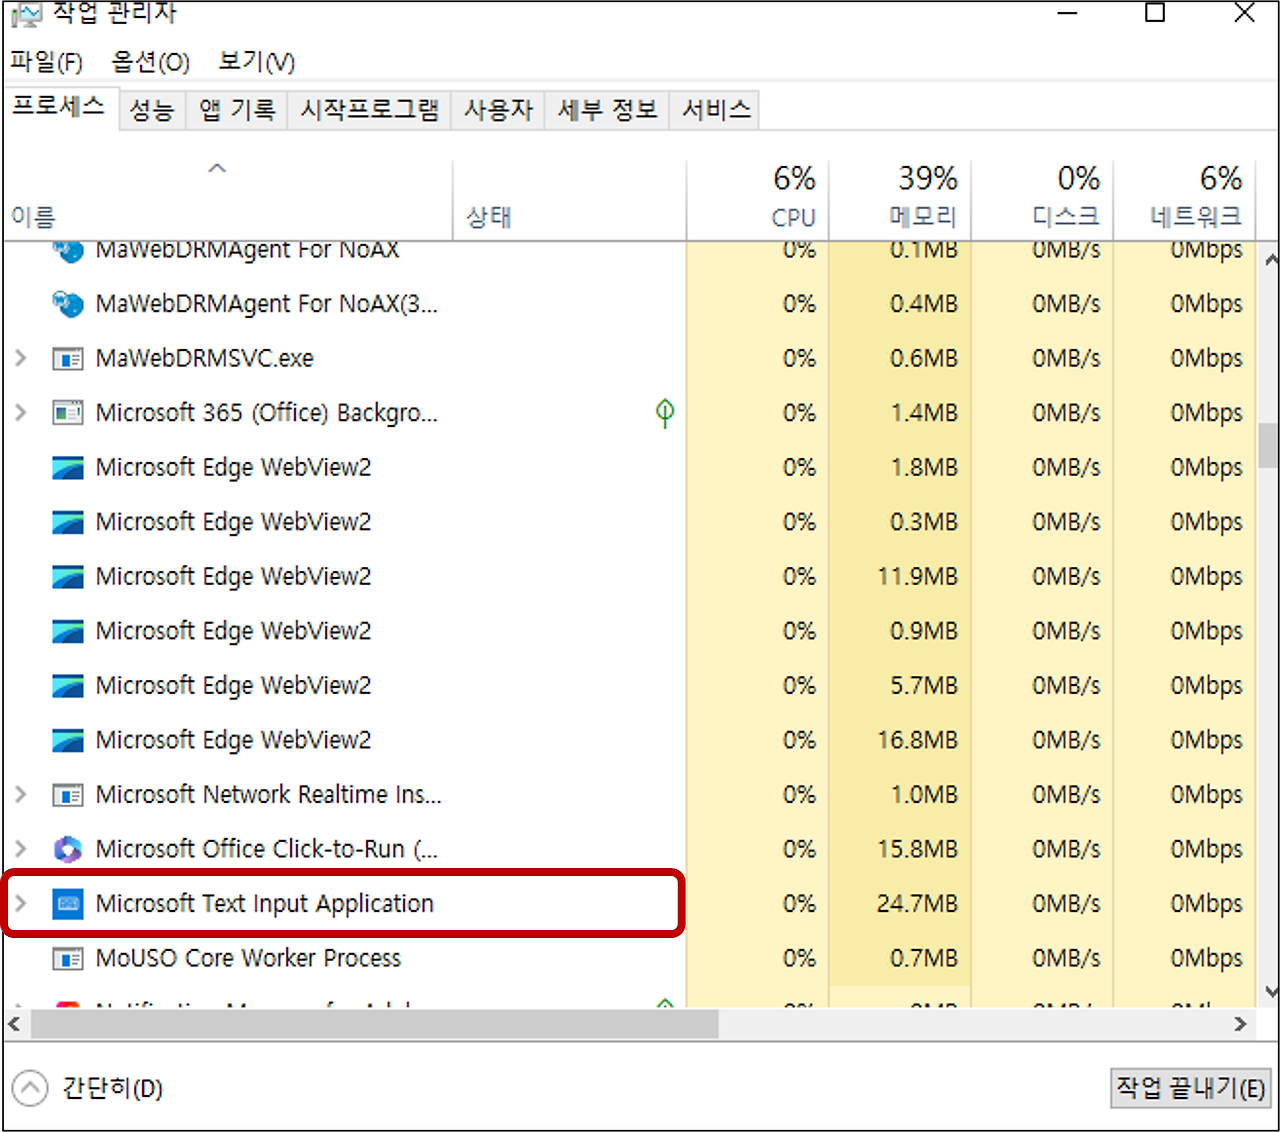Click the horizontal scrollbar left arrow
Viewport: 1280px width, 1132px height.
click(x=14, y=1024)
